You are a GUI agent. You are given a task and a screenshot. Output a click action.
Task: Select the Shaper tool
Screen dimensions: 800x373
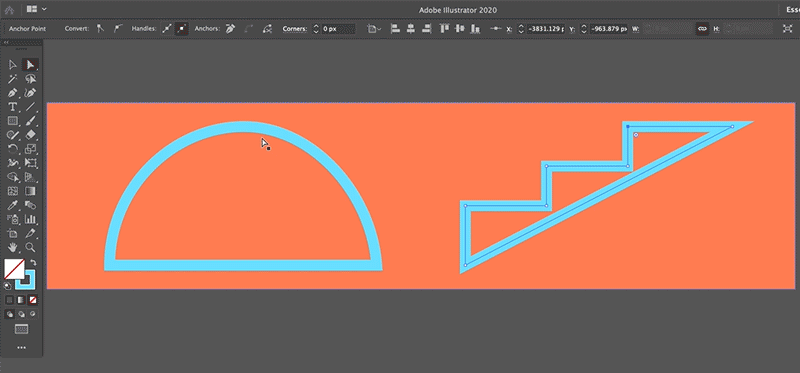(13, 135)
